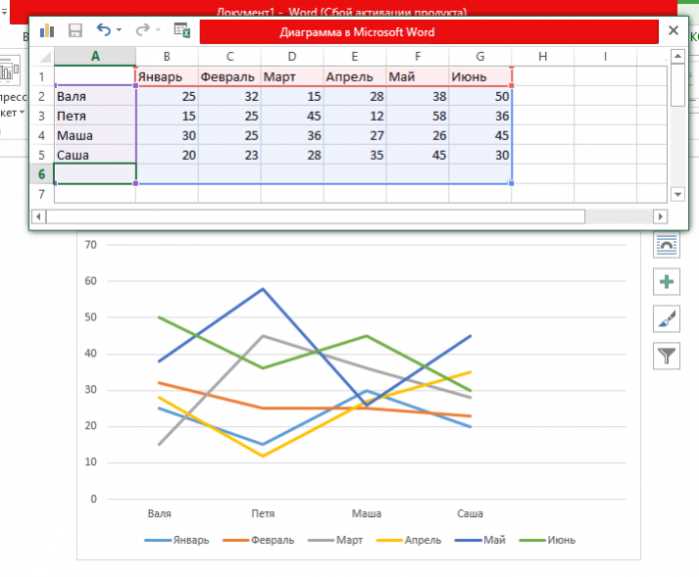The image size is (699, 577).
Task: Select column A header
Action: tap(95, 57)
